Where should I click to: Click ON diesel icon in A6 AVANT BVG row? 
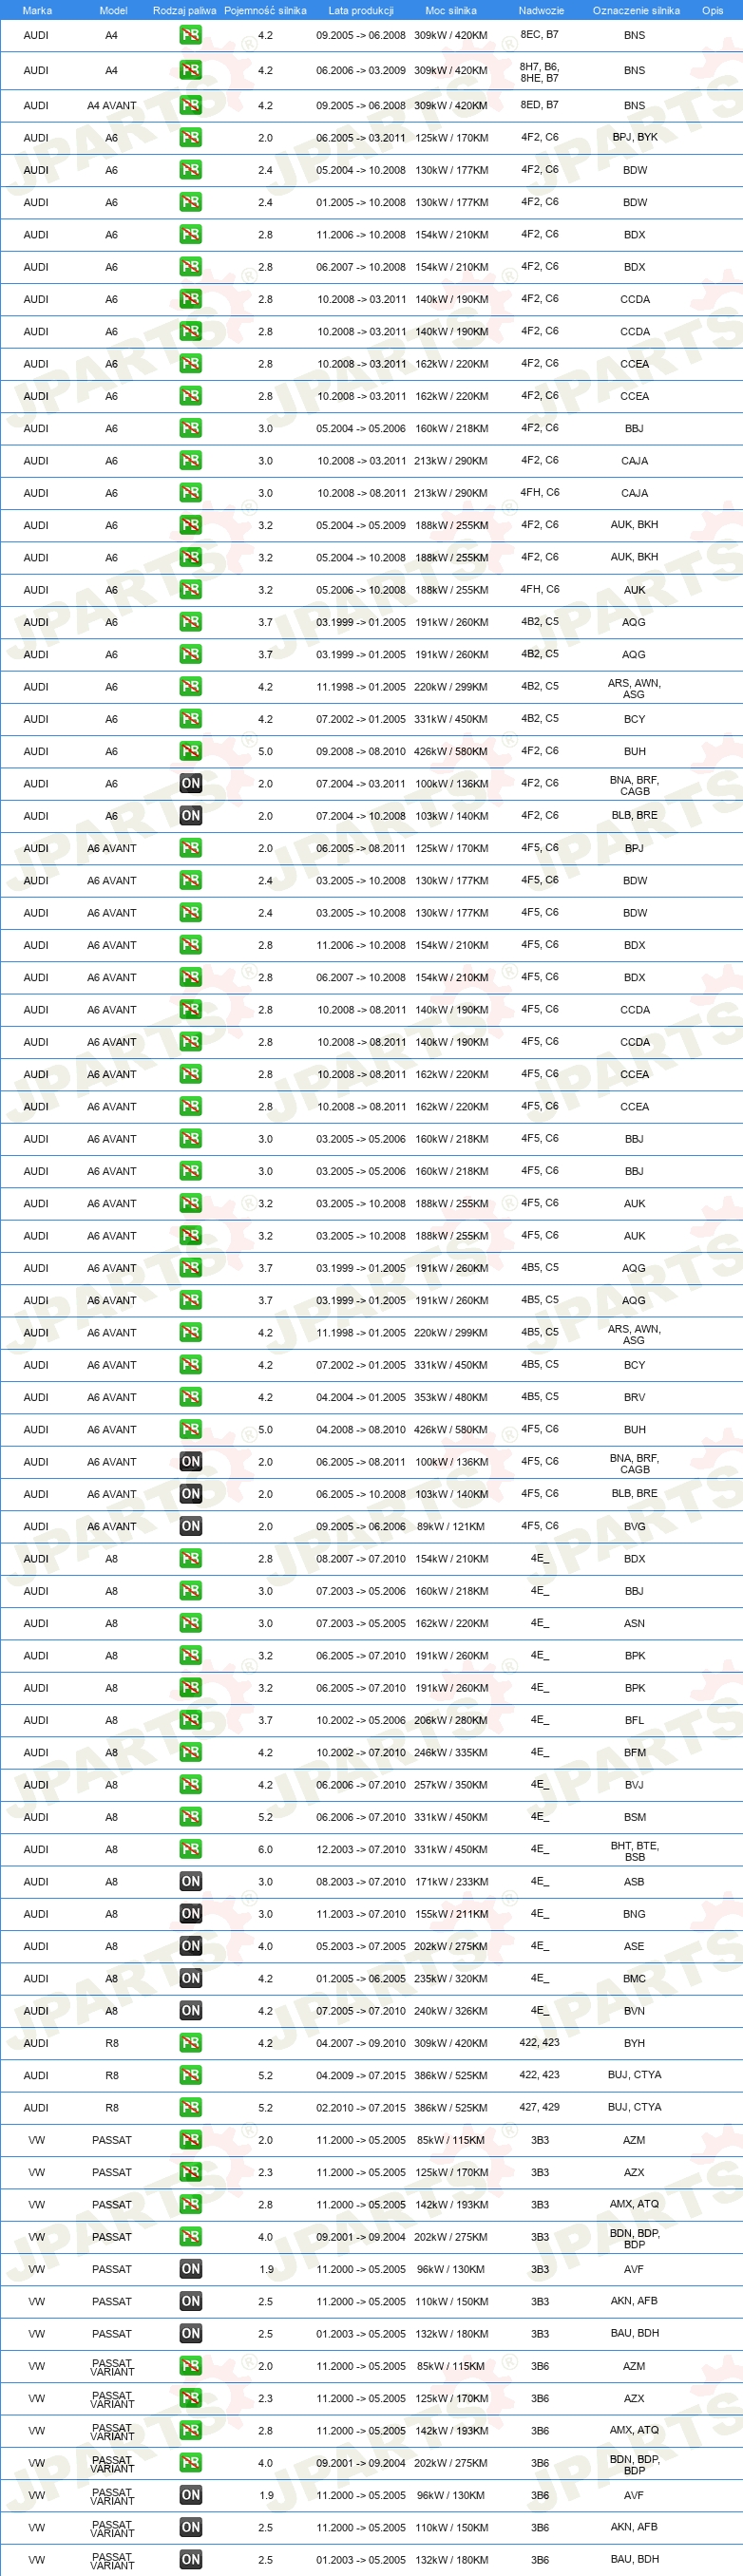(x=190, y=1526)
